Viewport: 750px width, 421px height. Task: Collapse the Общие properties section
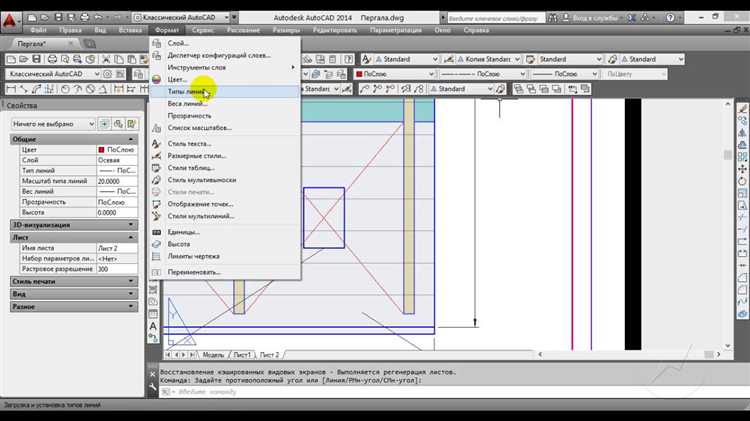[132, 139]
